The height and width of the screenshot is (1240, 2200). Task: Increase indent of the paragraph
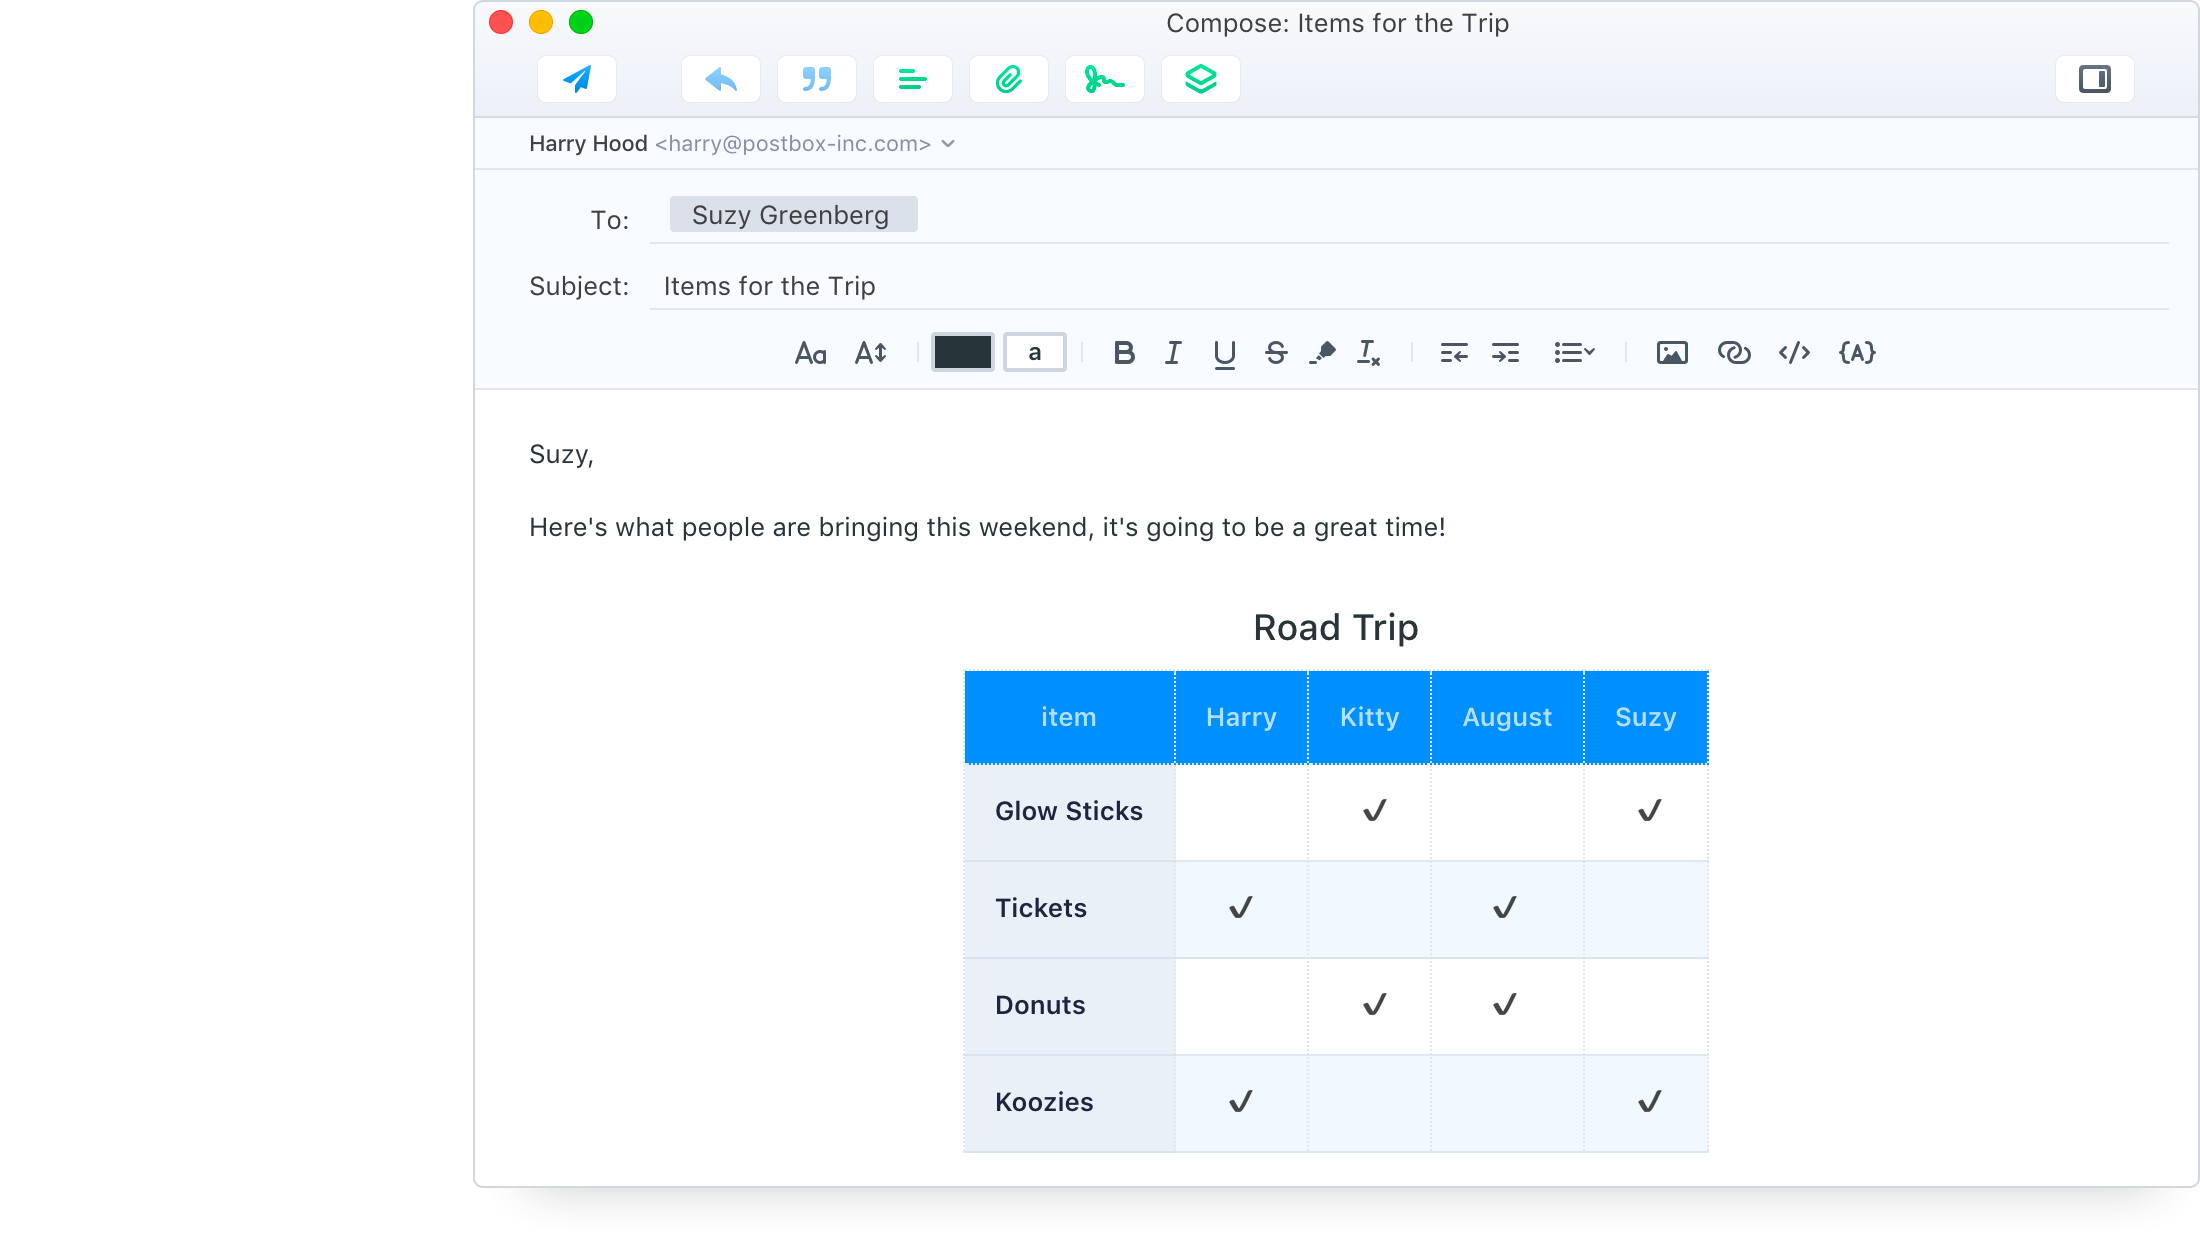(1505, 353)
